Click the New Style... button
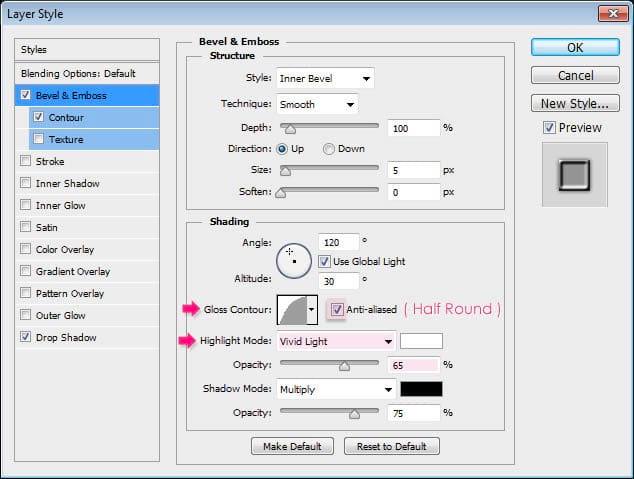 point(575,103)
